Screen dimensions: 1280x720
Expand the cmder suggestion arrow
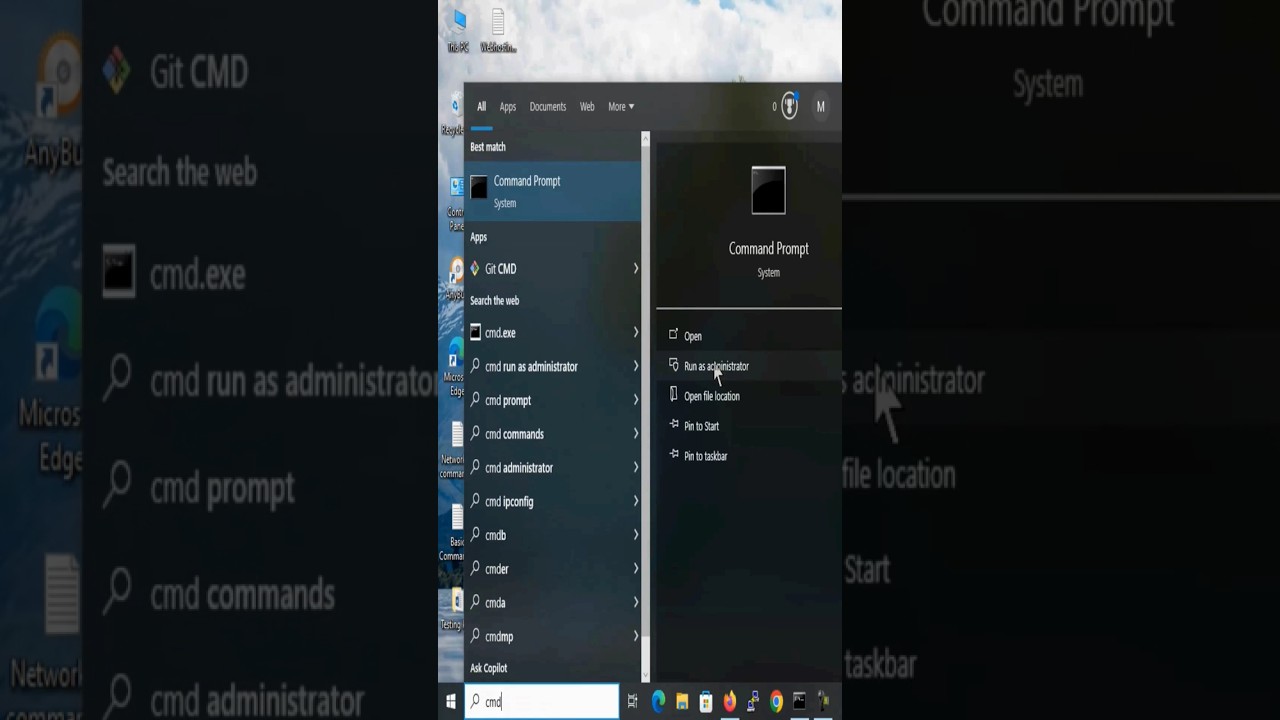(635, 569)
